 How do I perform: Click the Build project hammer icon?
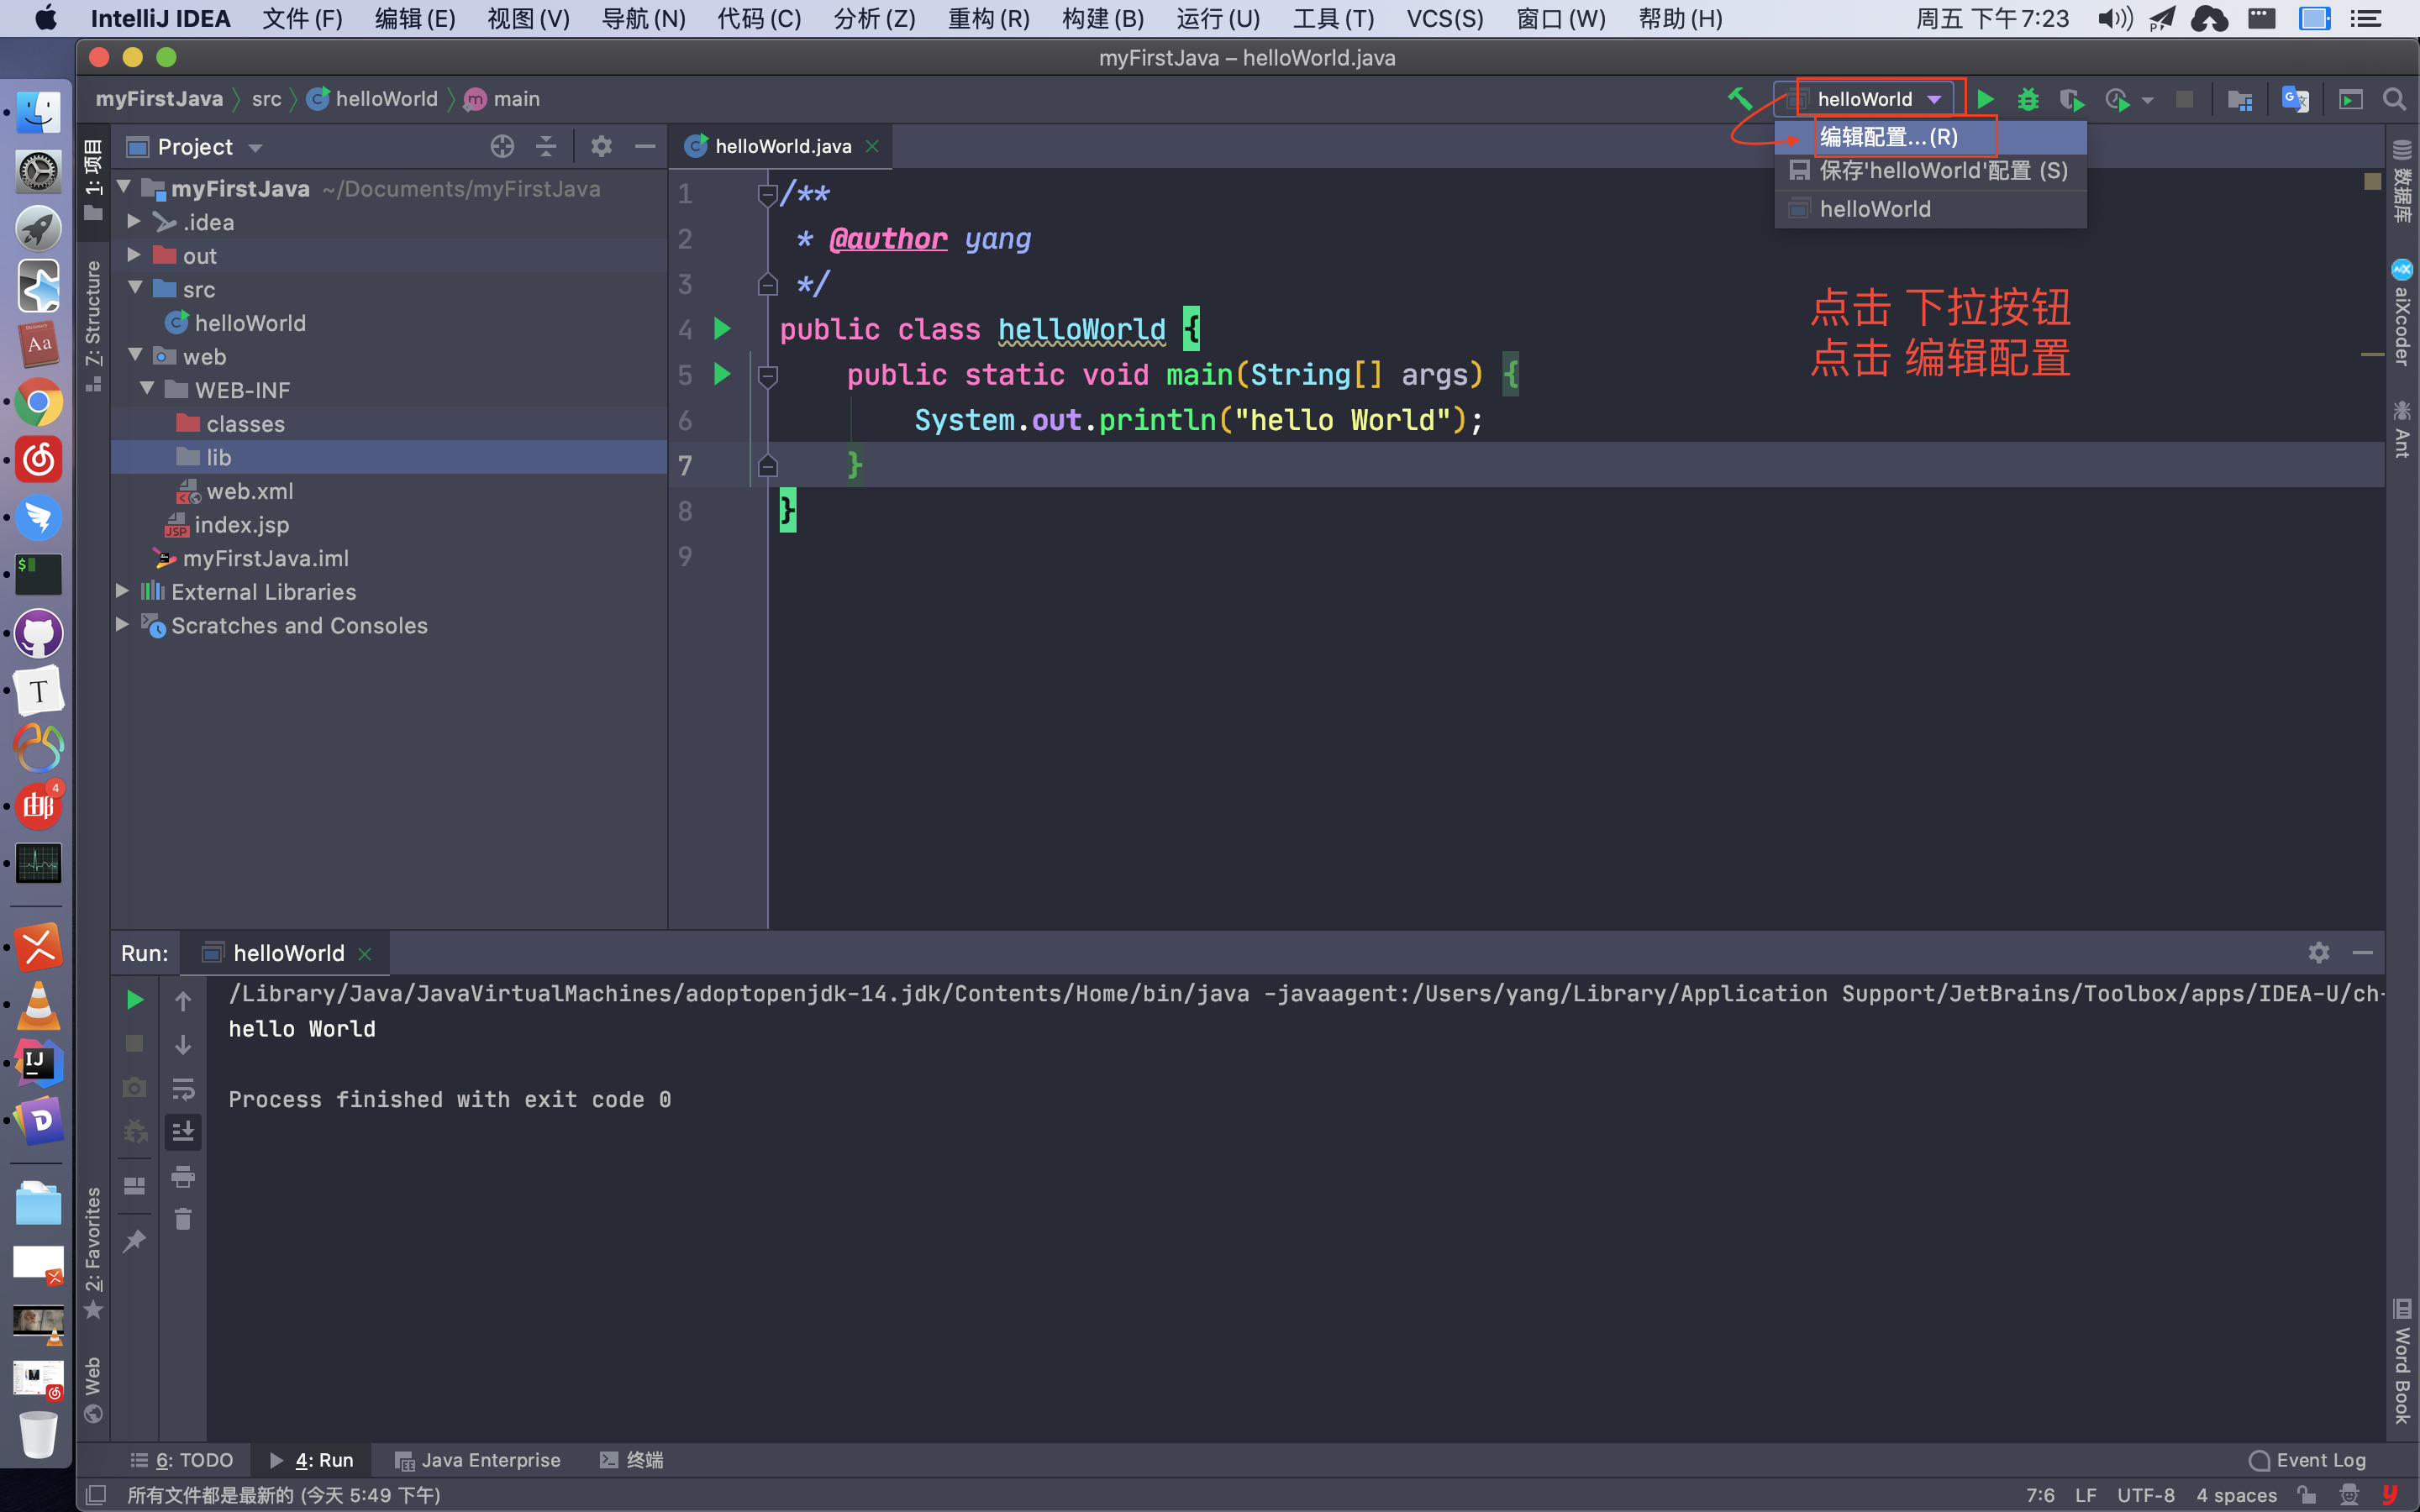click(x=1740, y=99)
